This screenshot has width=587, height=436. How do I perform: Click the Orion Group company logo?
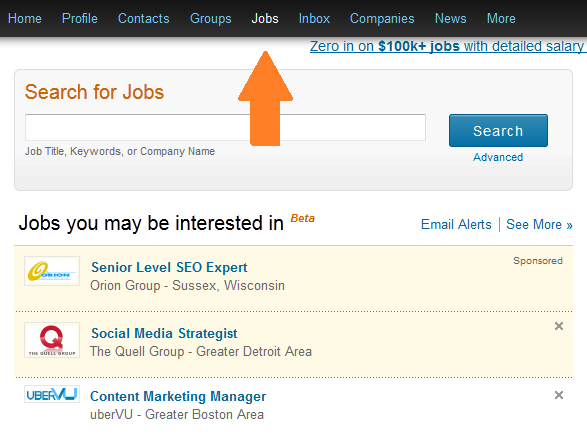click(52, 271)
